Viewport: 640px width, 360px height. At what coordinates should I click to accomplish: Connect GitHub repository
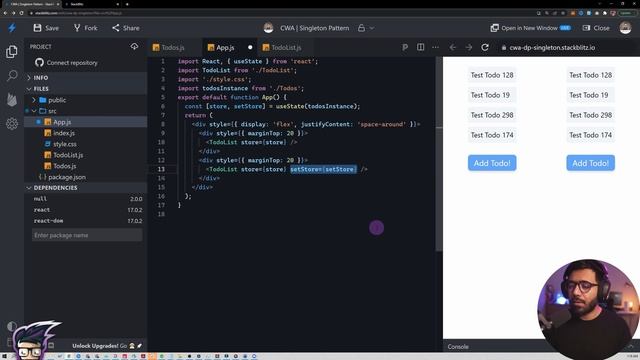click(67, 62)
